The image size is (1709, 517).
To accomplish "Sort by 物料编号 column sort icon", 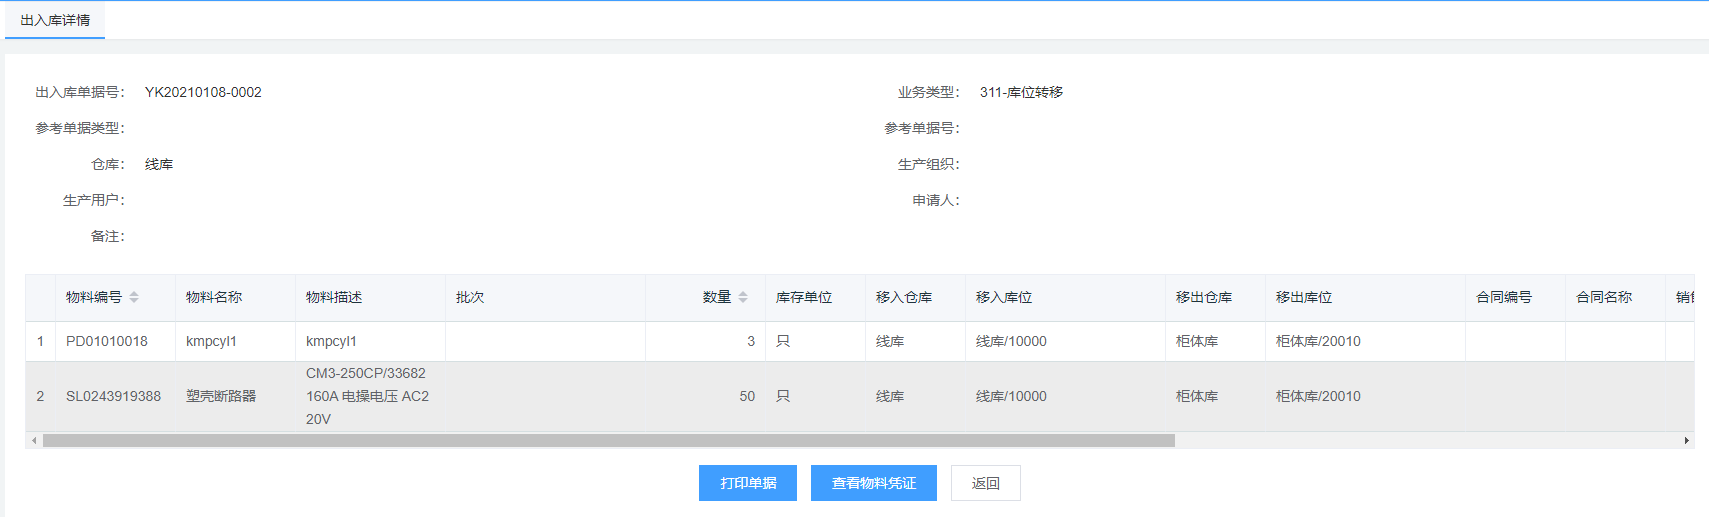I will (134, 297).
